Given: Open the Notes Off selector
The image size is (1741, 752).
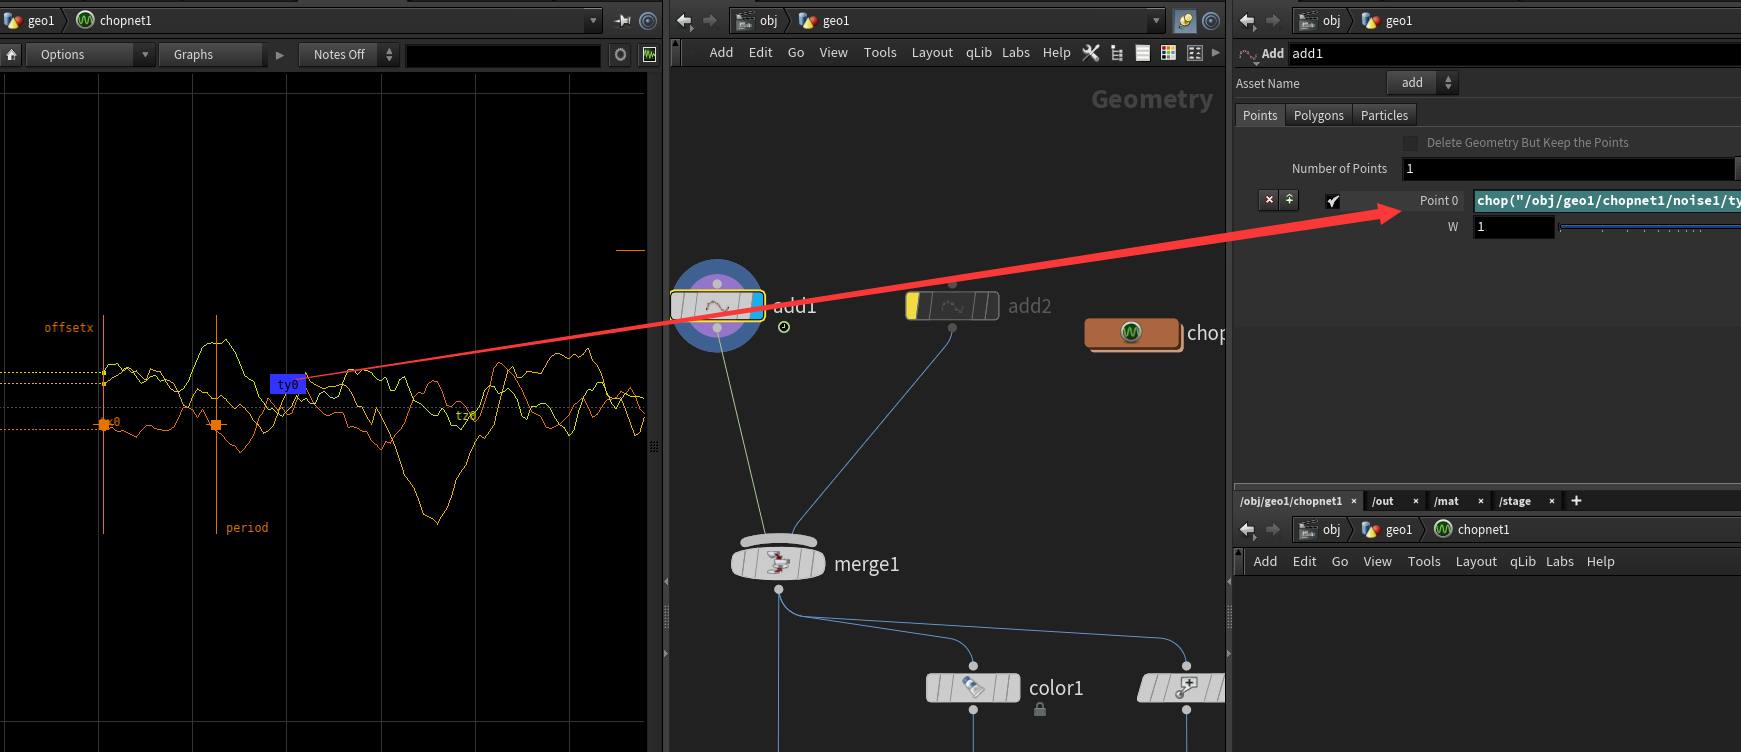Looking at the screenshot, I should [349, 55].
